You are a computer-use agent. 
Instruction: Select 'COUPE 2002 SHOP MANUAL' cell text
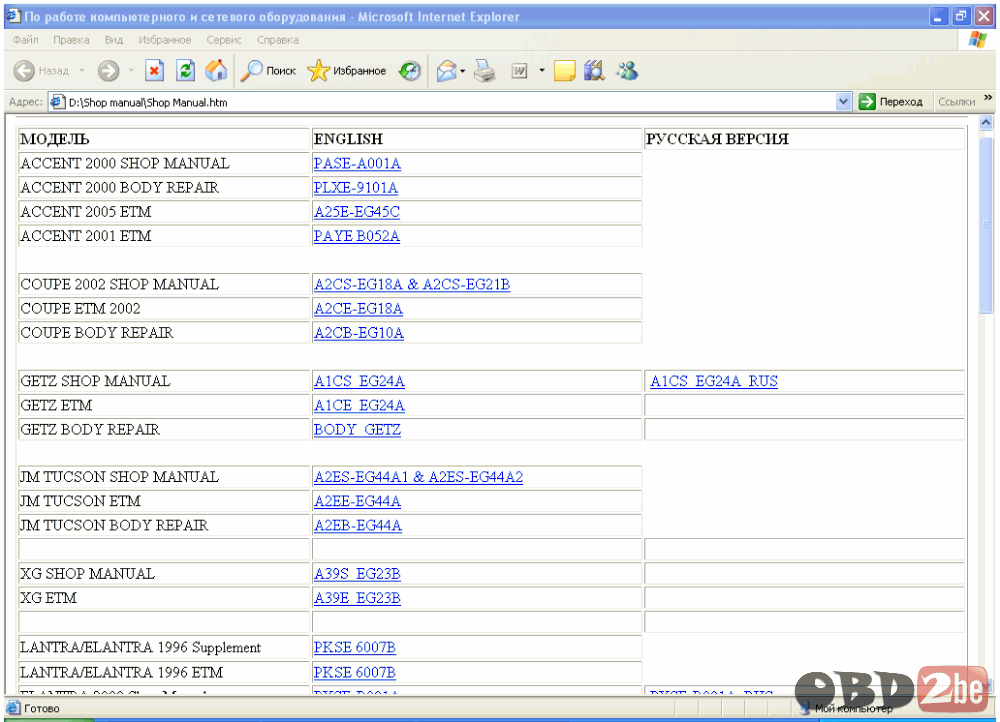point(119,284)
